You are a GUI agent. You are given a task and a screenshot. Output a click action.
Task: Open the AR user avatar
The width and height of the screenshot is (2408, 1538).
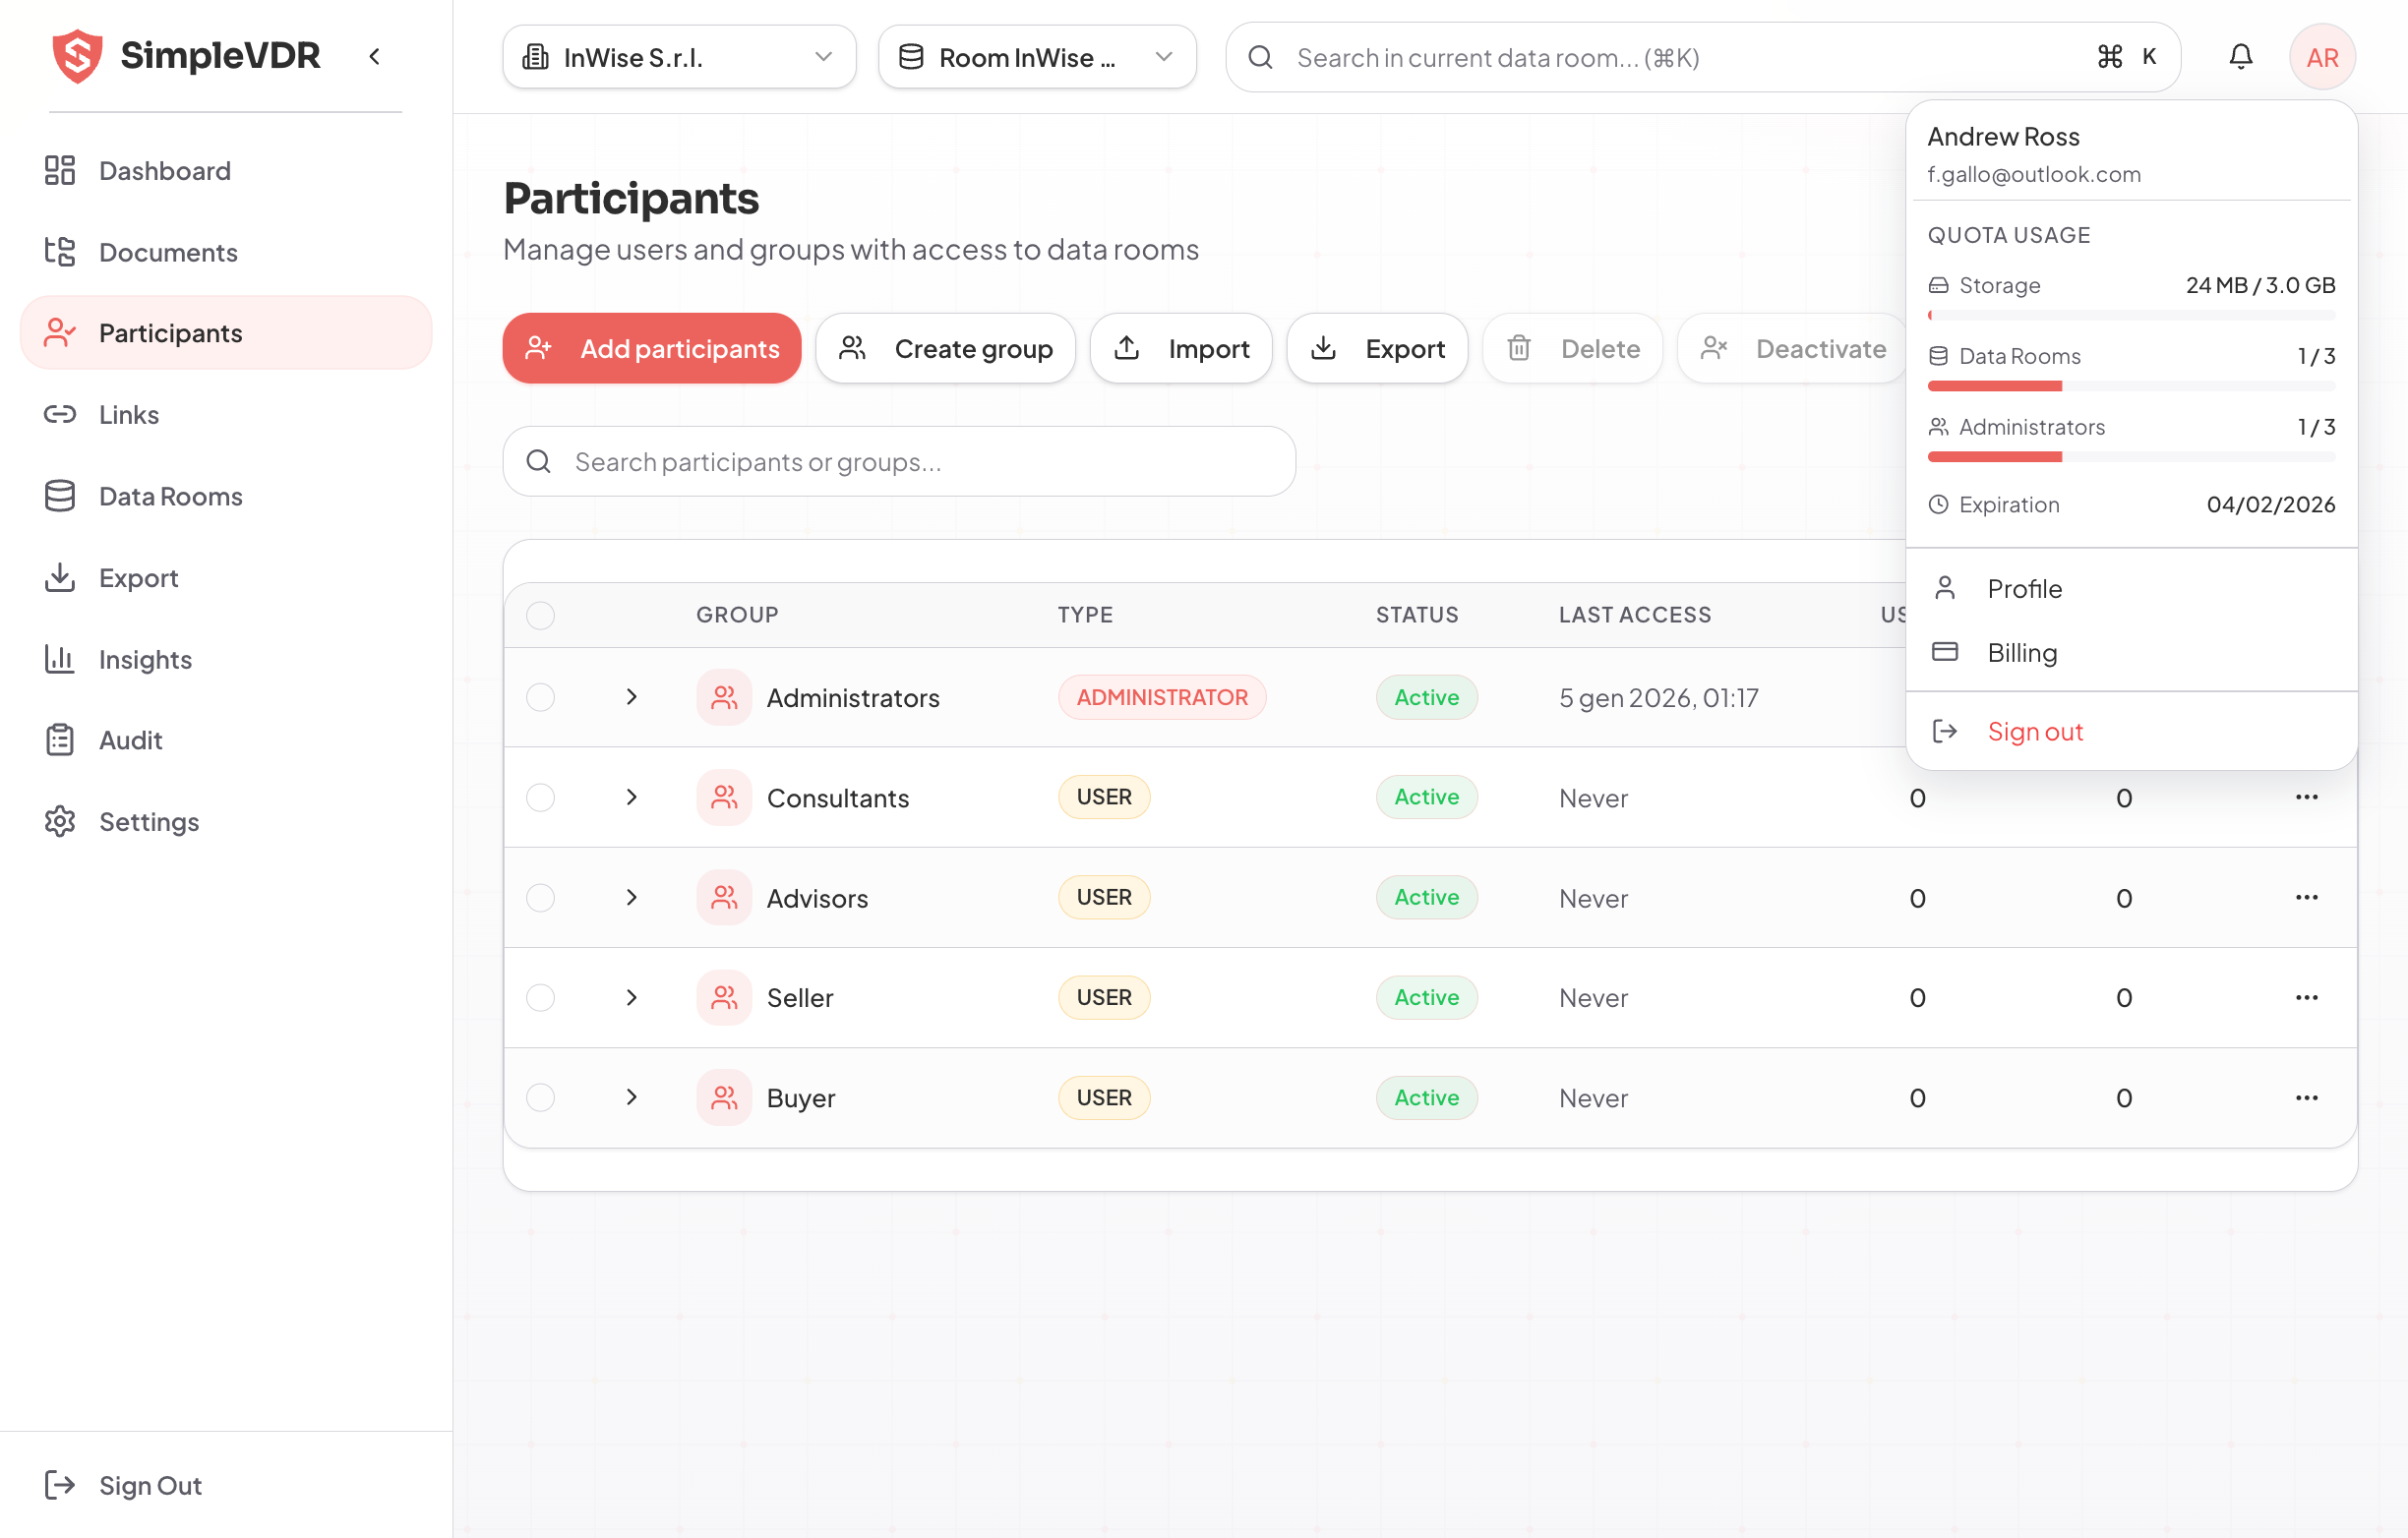click(2321, 57)
